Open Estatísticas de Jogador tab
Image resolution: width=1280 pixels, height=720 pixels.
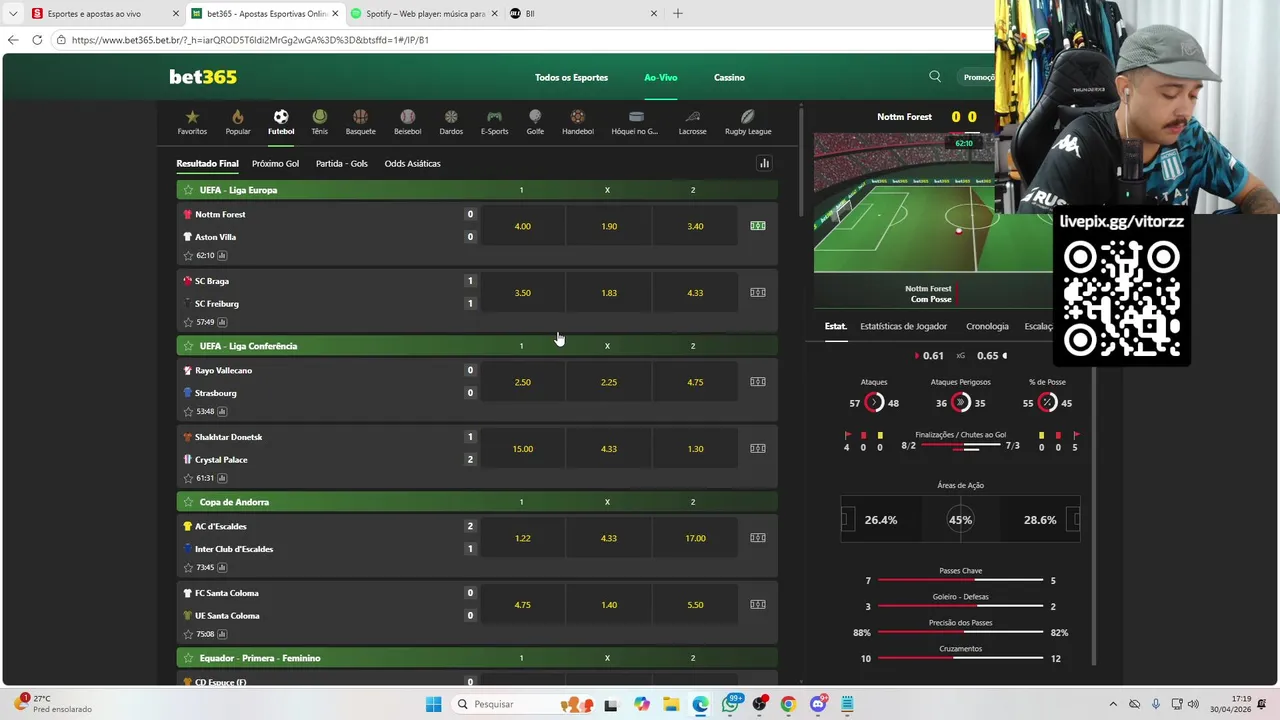click(x=903, y=326)
